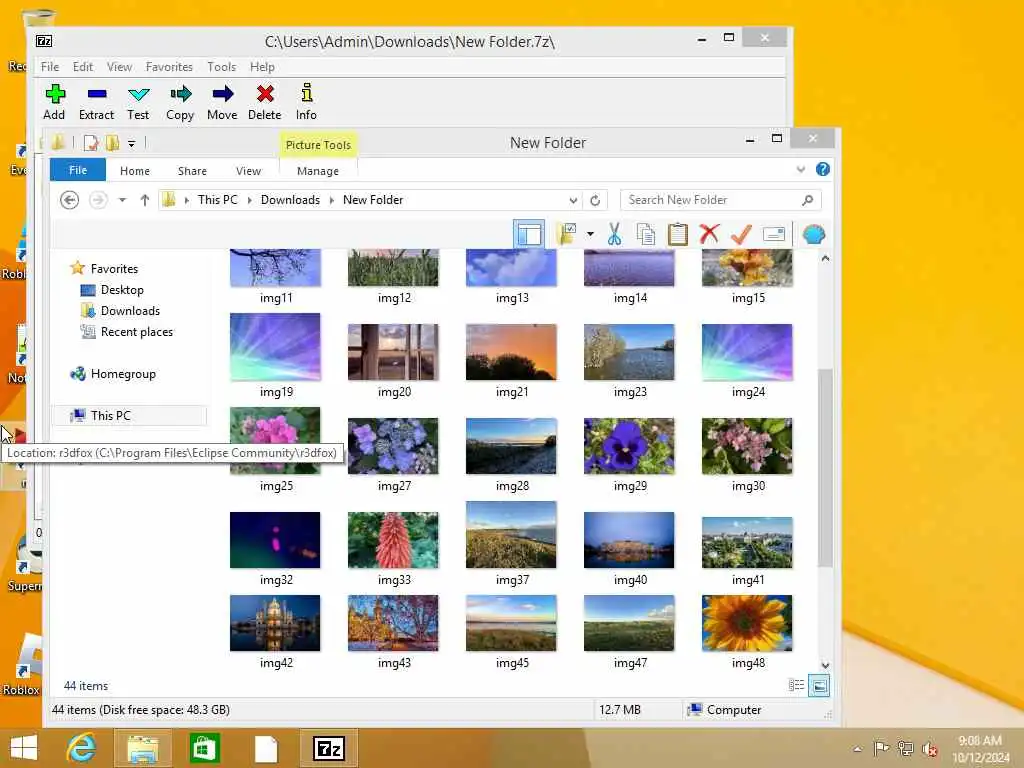Switch to the View ribbon tab in Explorer
This screenshot has height=768, width=1024.
click(x=248, y=170)
